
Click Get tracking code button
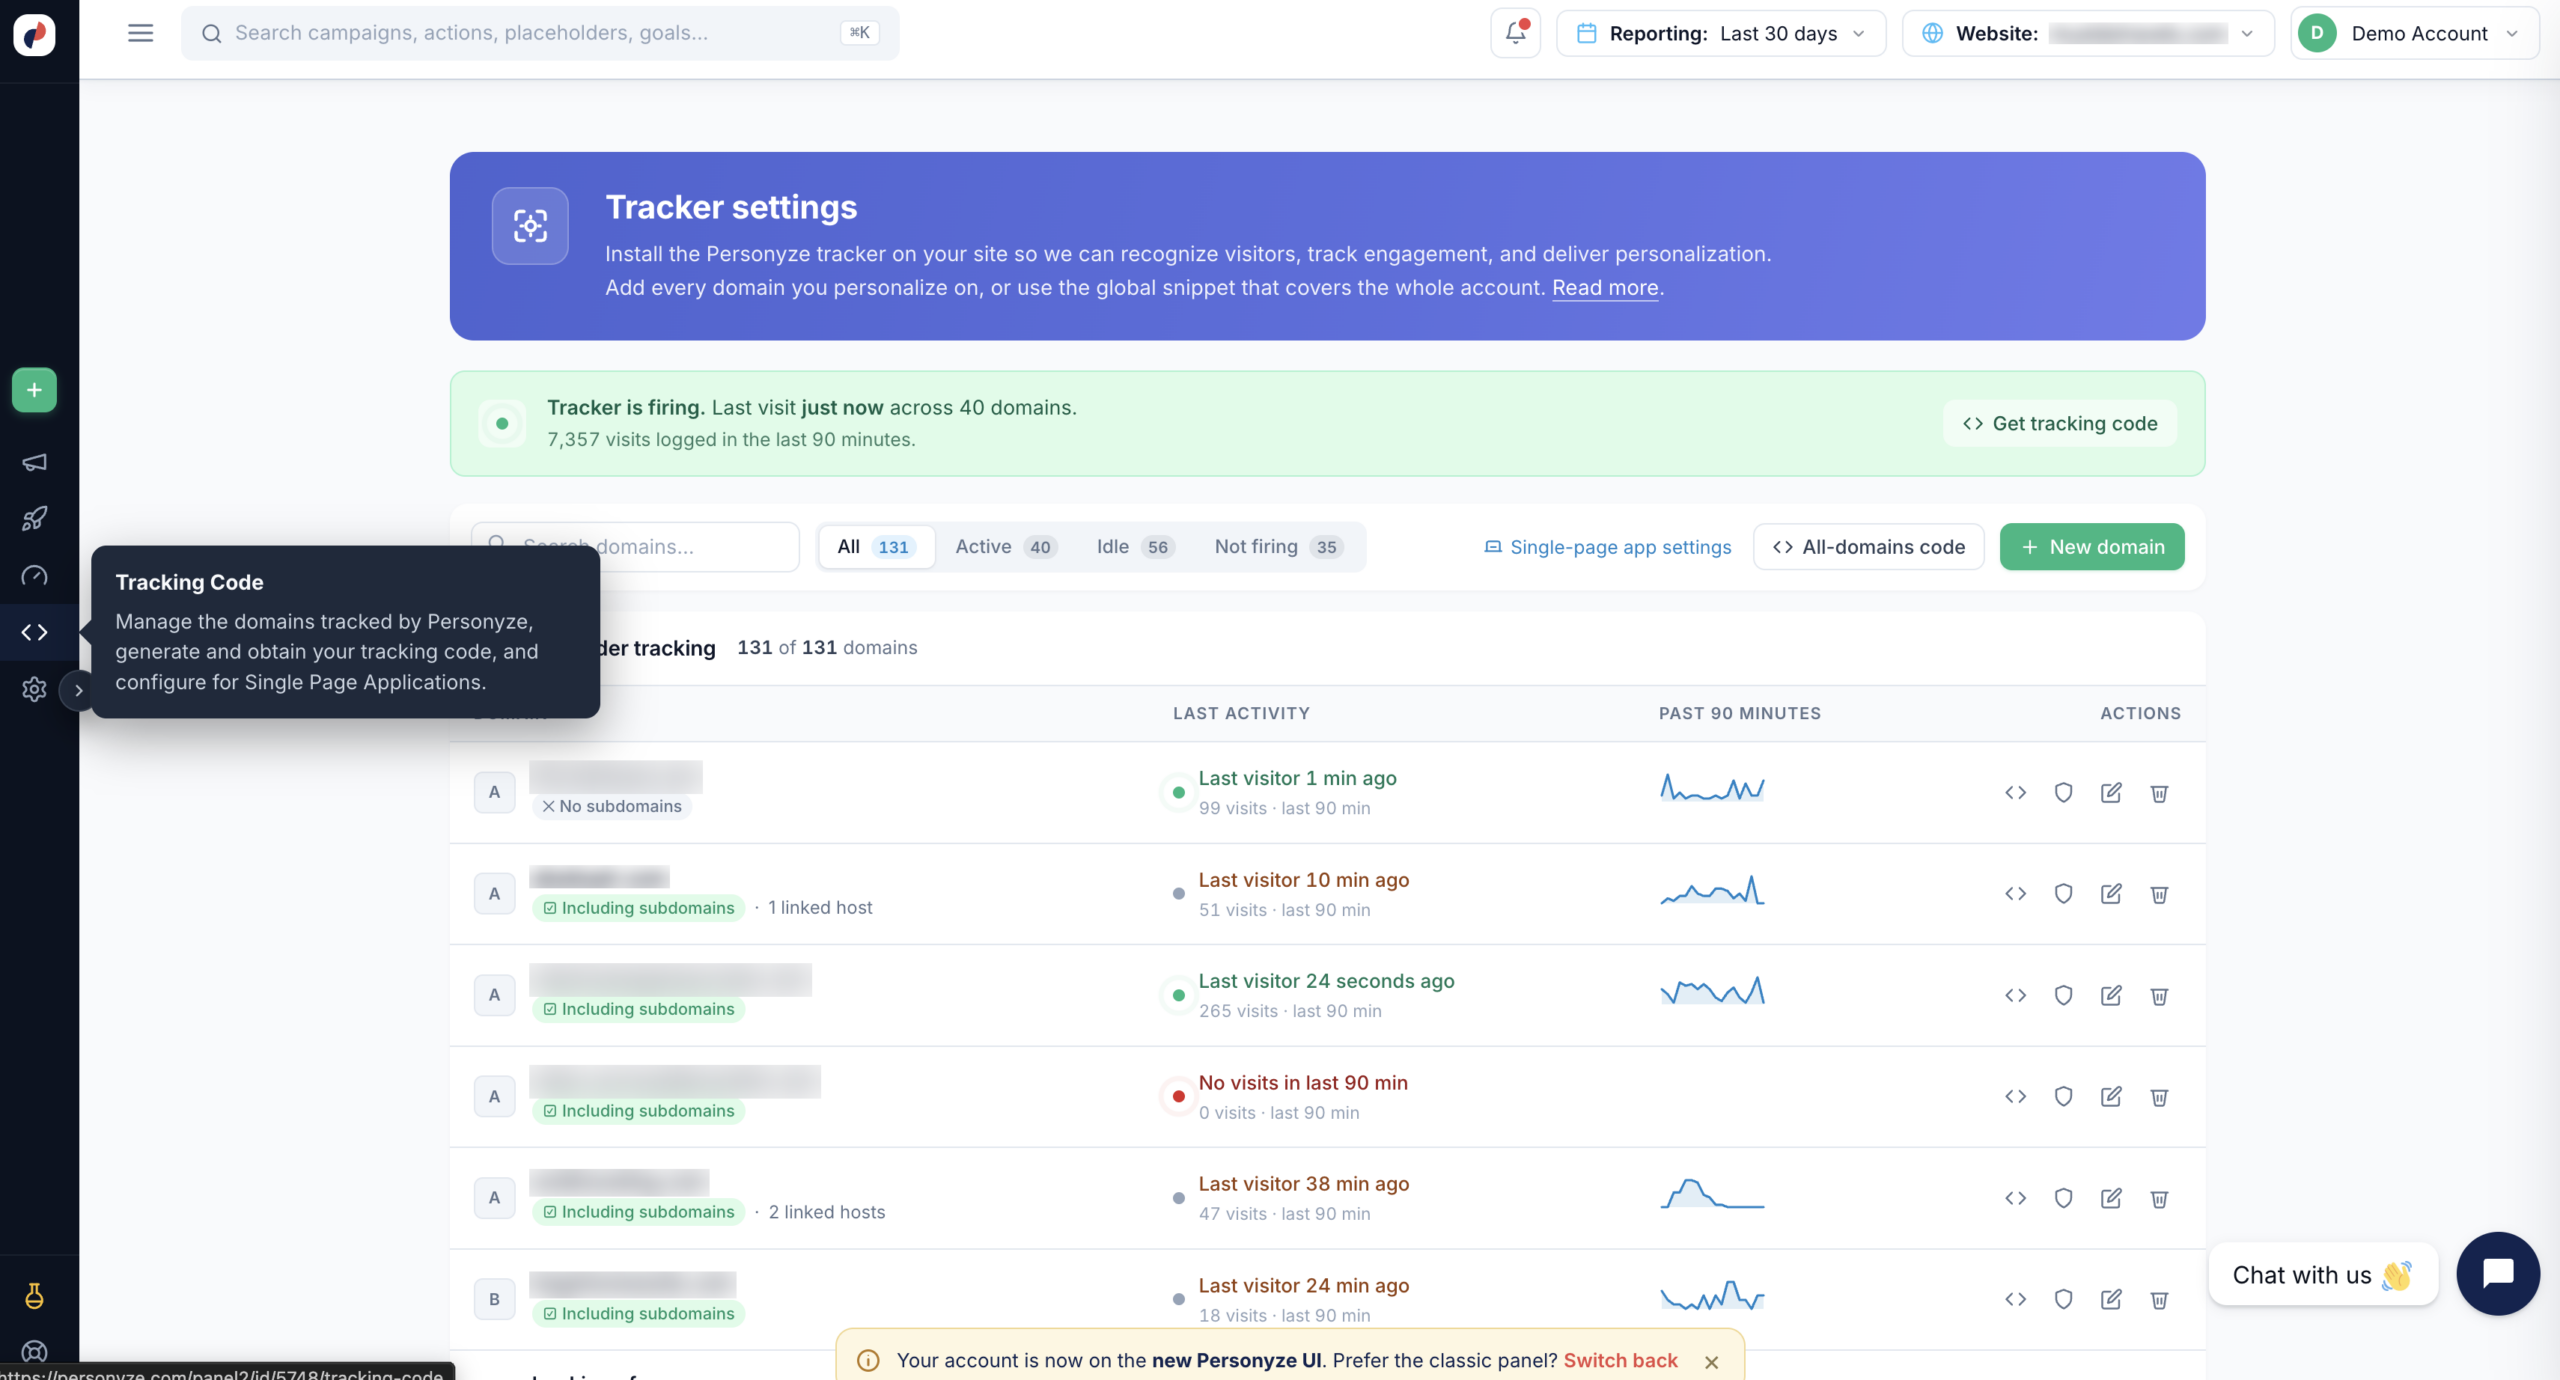tap(2060, 423)
